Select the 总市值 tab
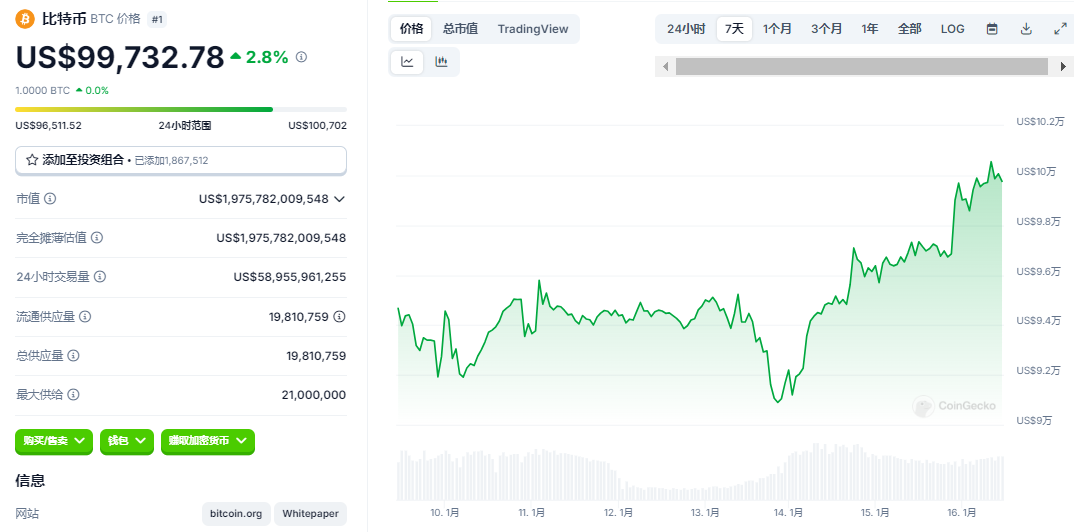 (461, 29)
